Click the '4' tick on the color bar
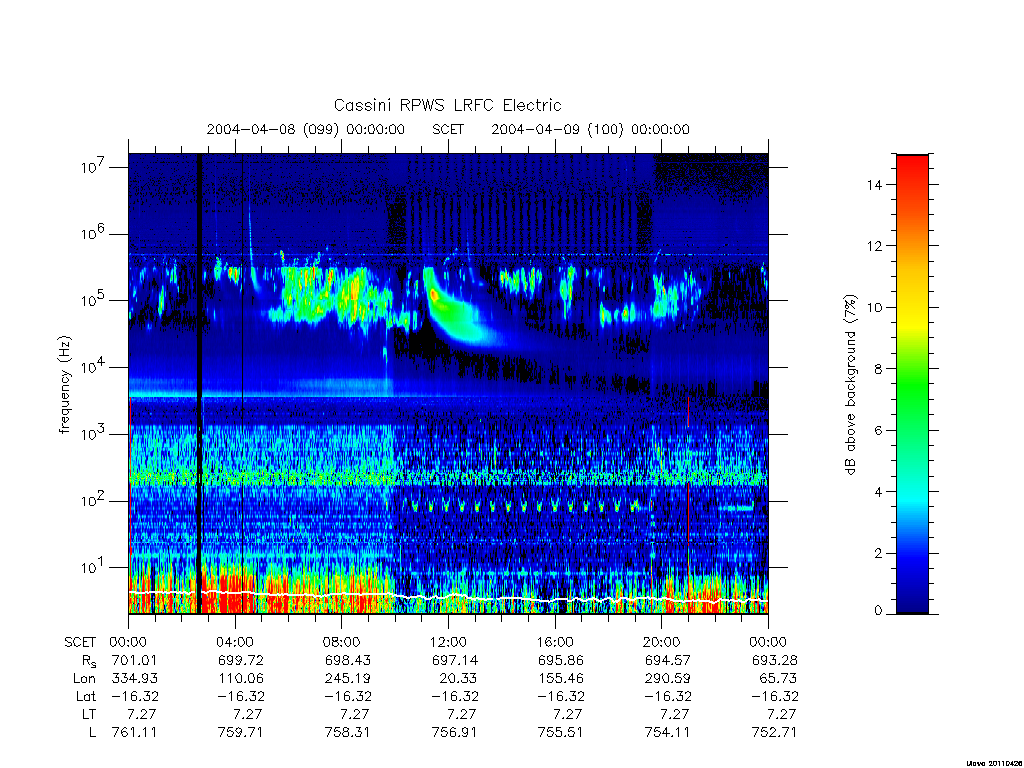Viewport: 1024px width, 768px height. (878, 492)
